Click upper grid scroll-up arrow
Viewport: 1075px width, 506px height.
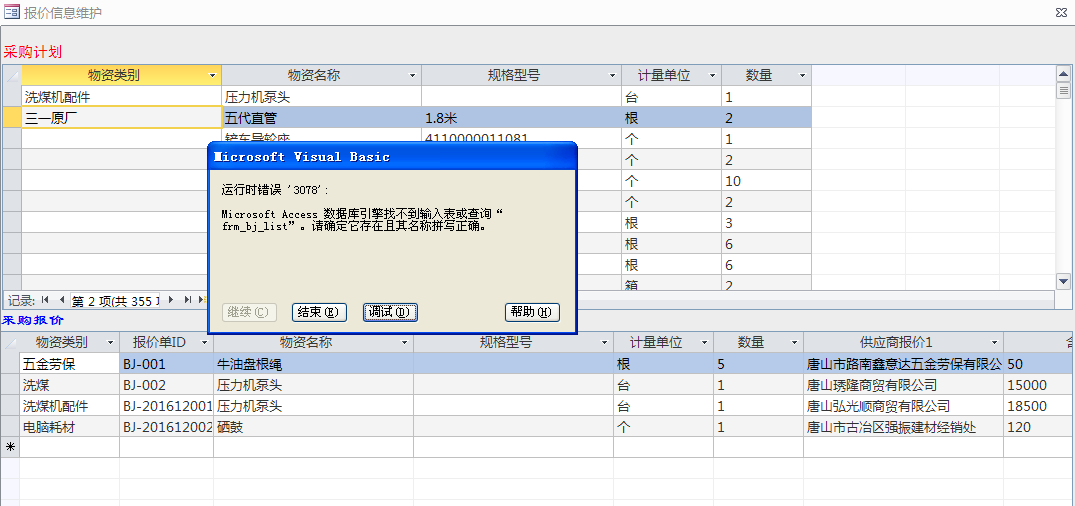[x=1064, y=74]
